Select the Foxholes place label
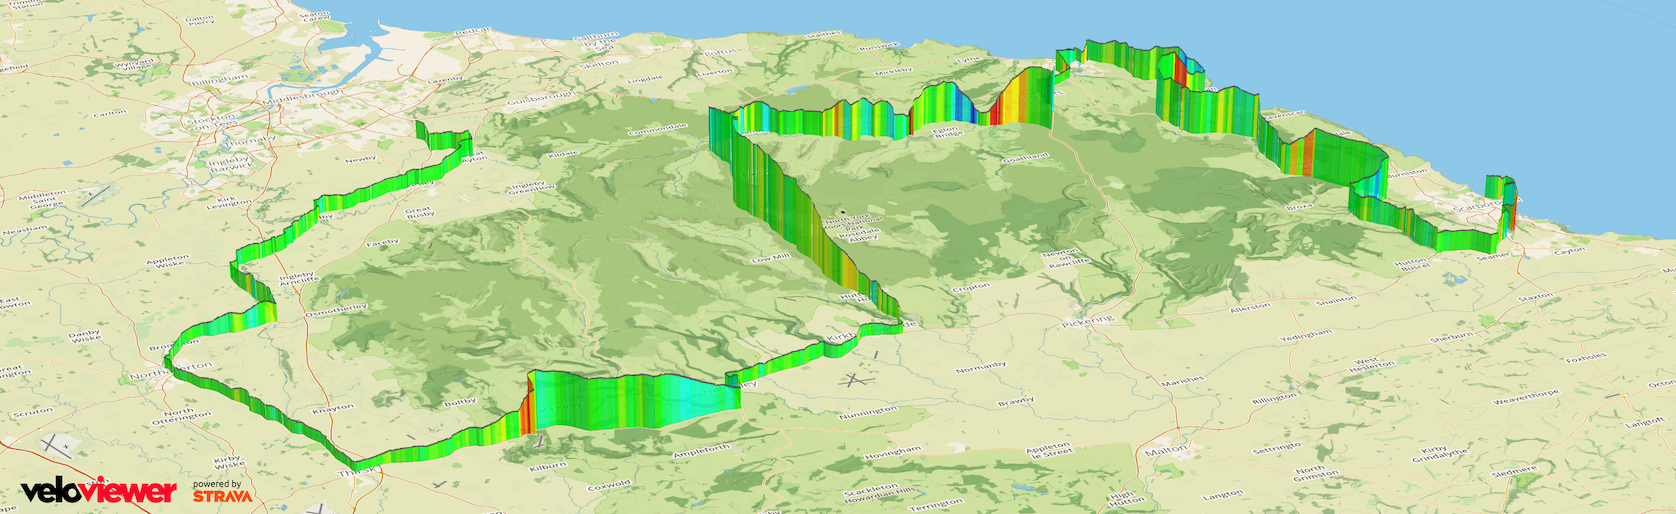 (x=1586, y=358)
